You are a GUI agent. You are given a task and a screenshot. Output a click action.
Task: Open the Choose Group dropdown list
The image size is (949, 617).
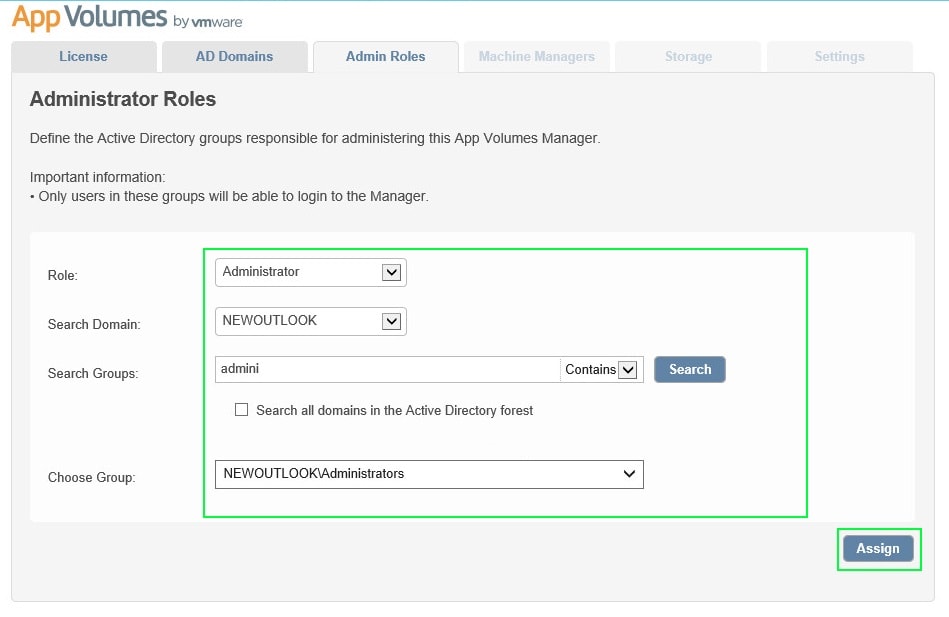pos(429,474)
